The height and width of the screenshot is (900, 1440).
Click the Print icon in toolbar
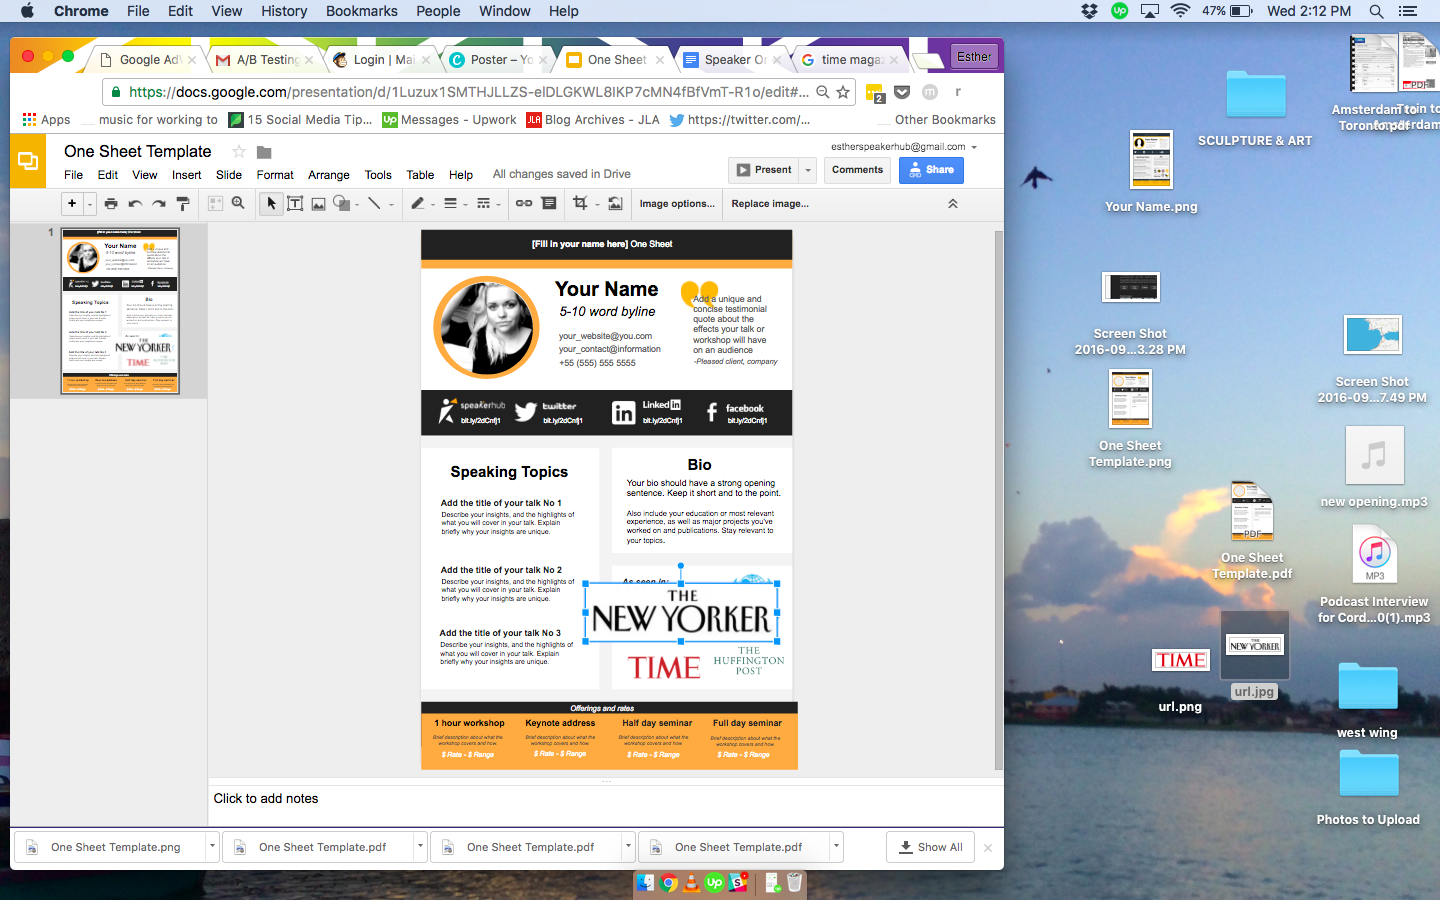tap(111, 203)
